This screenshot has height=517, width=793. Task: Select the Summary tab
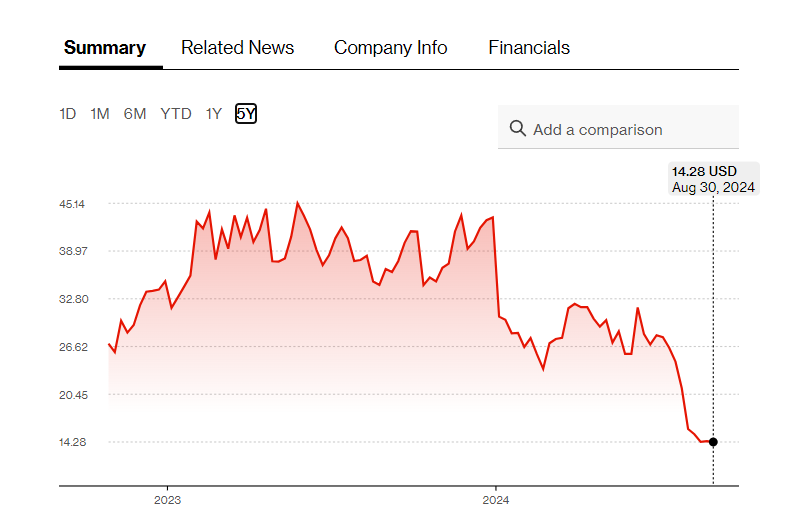coord(105,48)
